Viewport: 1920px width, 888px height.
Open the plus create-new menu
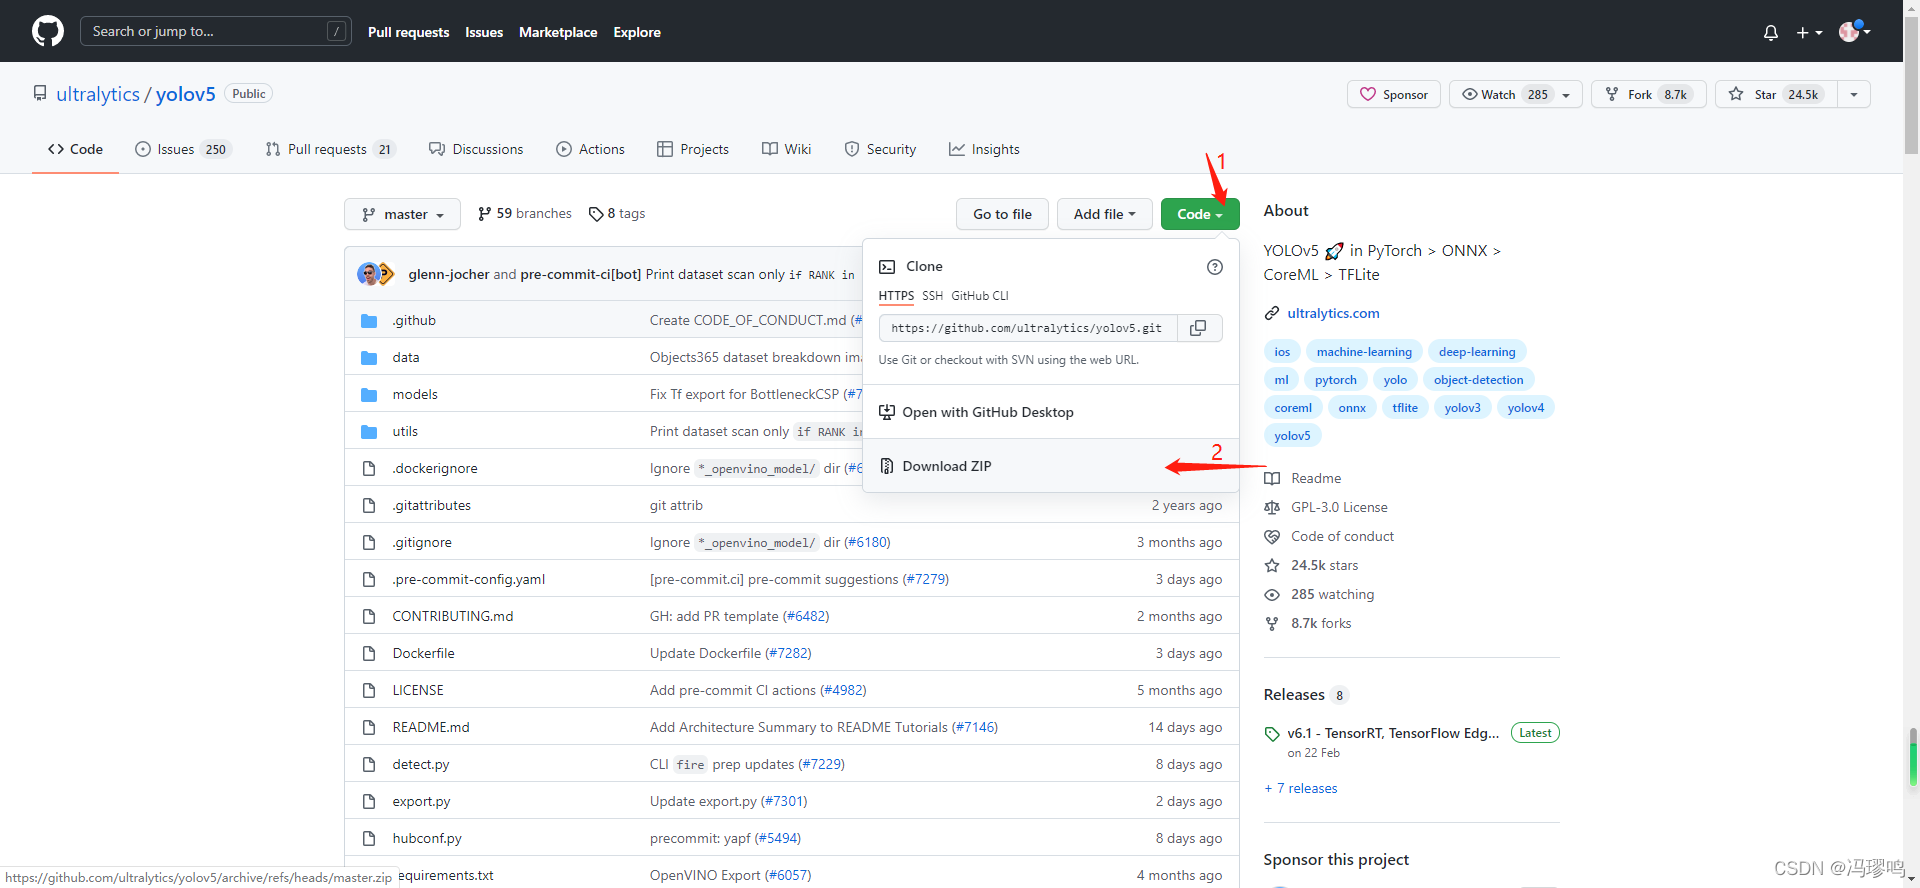(x=1809, y=32)
